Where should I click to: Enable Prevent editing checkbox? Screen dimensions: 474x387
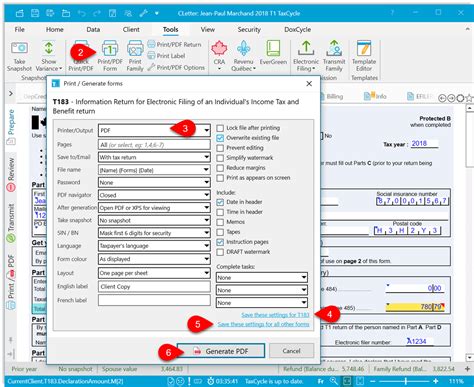pyautogui.click(x=220, y=148)
